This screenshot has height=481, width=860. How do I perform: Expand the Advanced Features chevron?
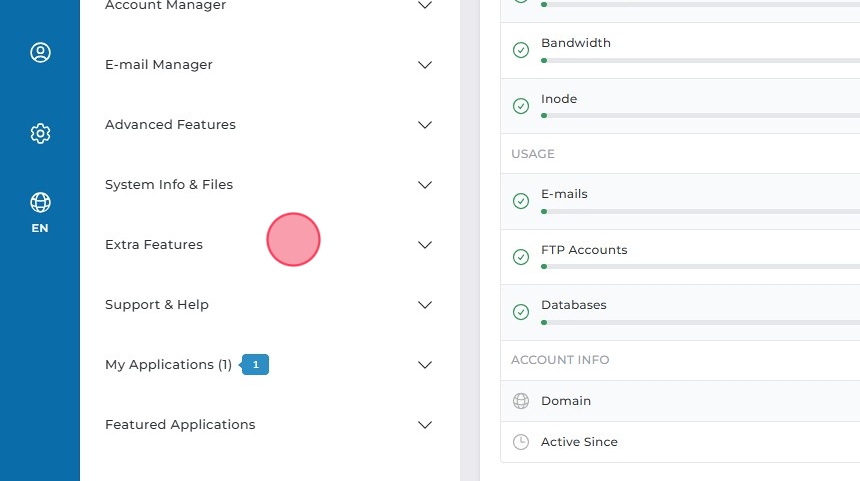click(x=425, y=125)
